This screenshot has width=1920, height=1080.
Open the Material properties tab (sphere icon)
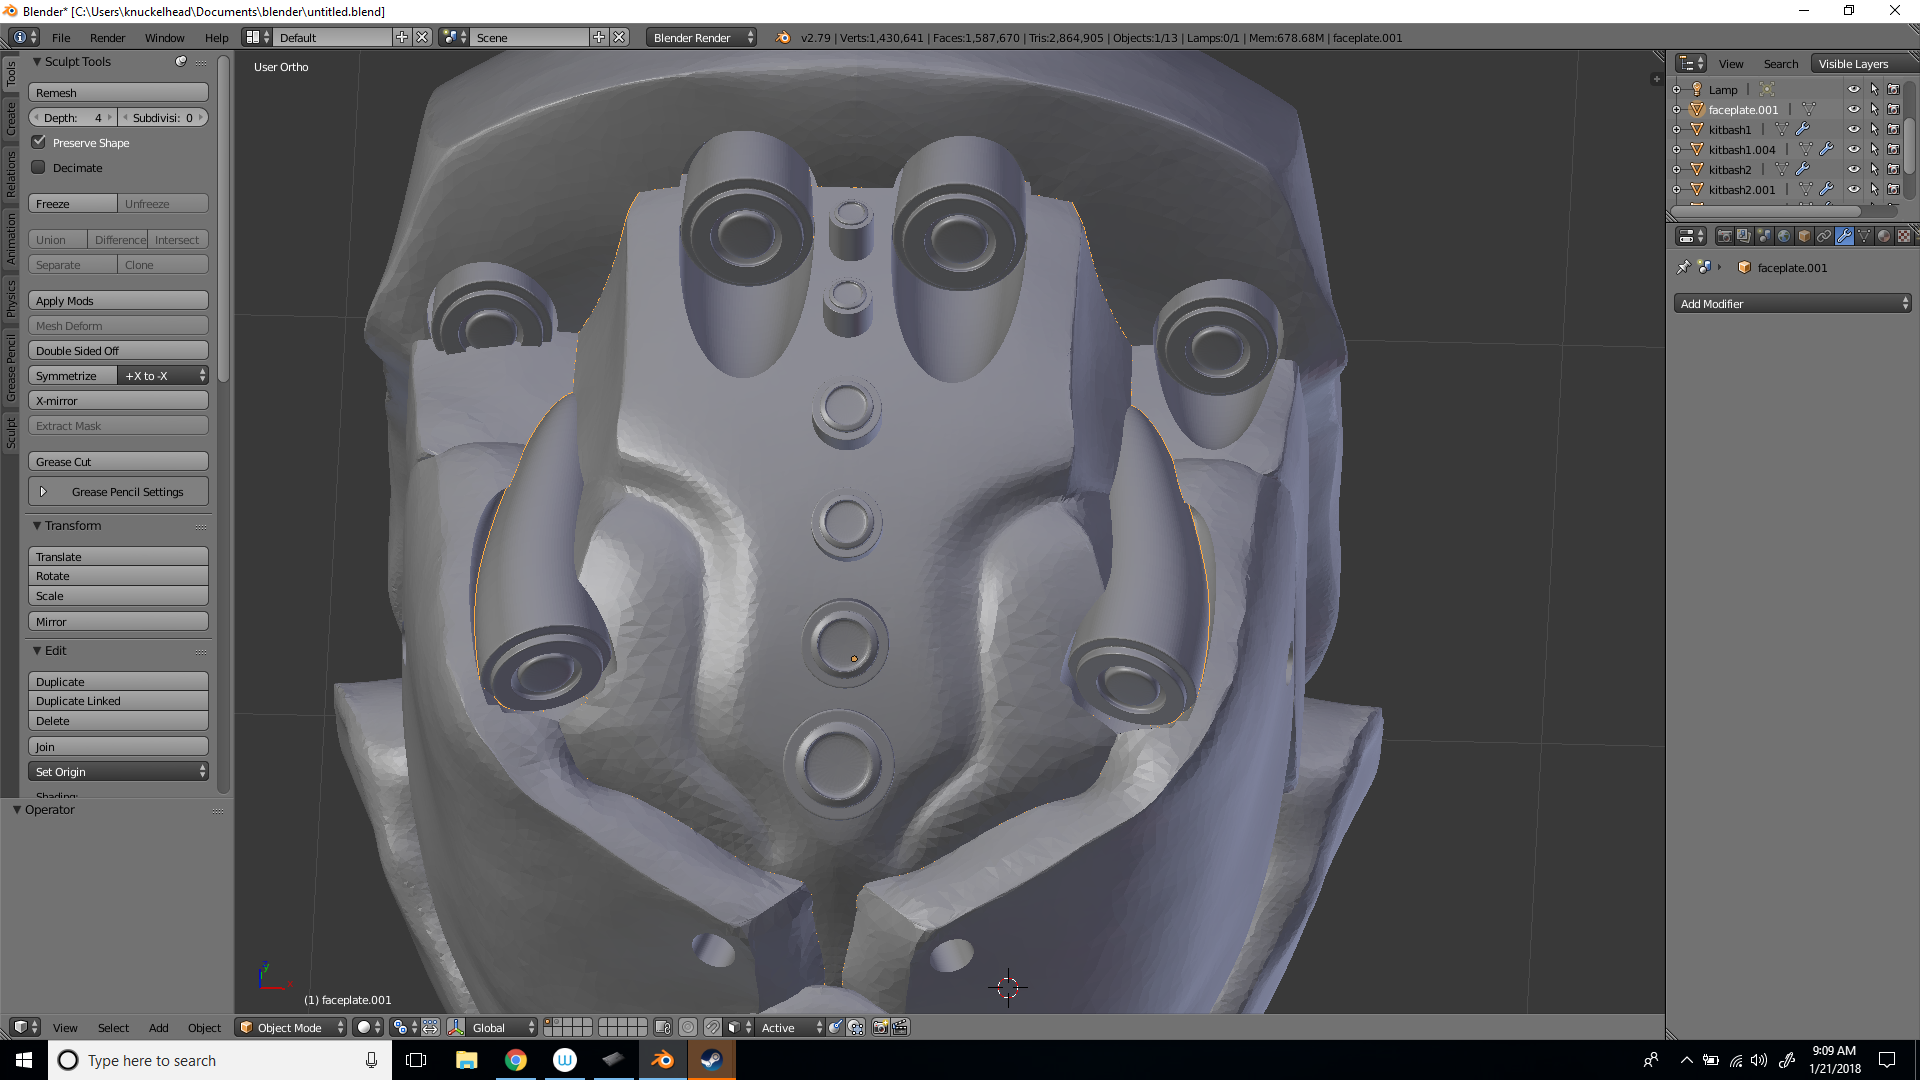tap(1884, 237)
